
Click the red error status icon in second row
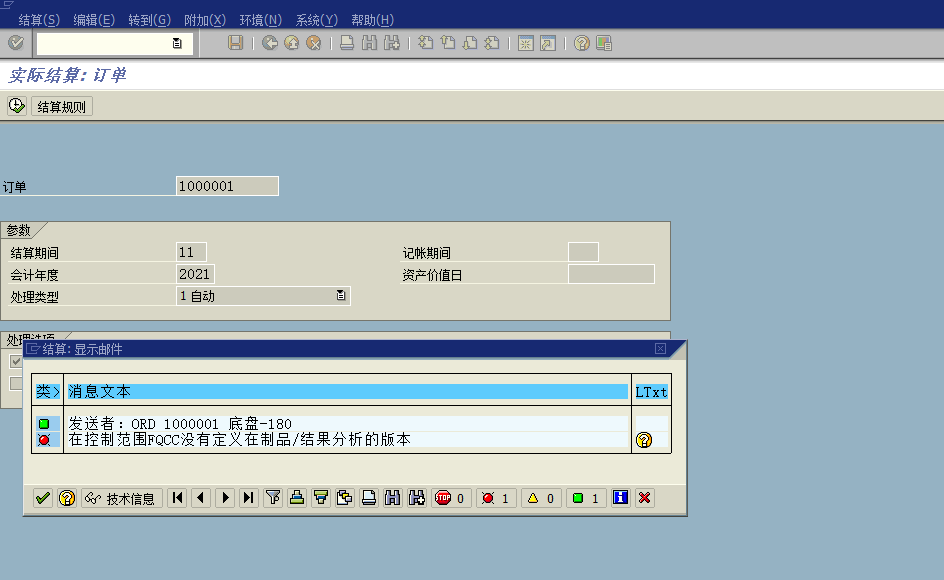[x=44, y=440]
